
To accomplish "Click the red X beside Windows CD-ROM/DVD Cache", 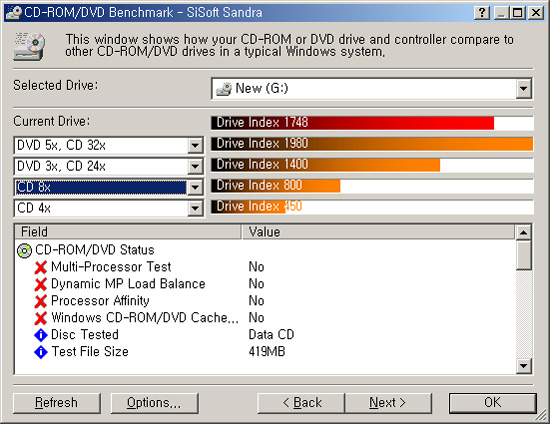I will pos(41,318).
